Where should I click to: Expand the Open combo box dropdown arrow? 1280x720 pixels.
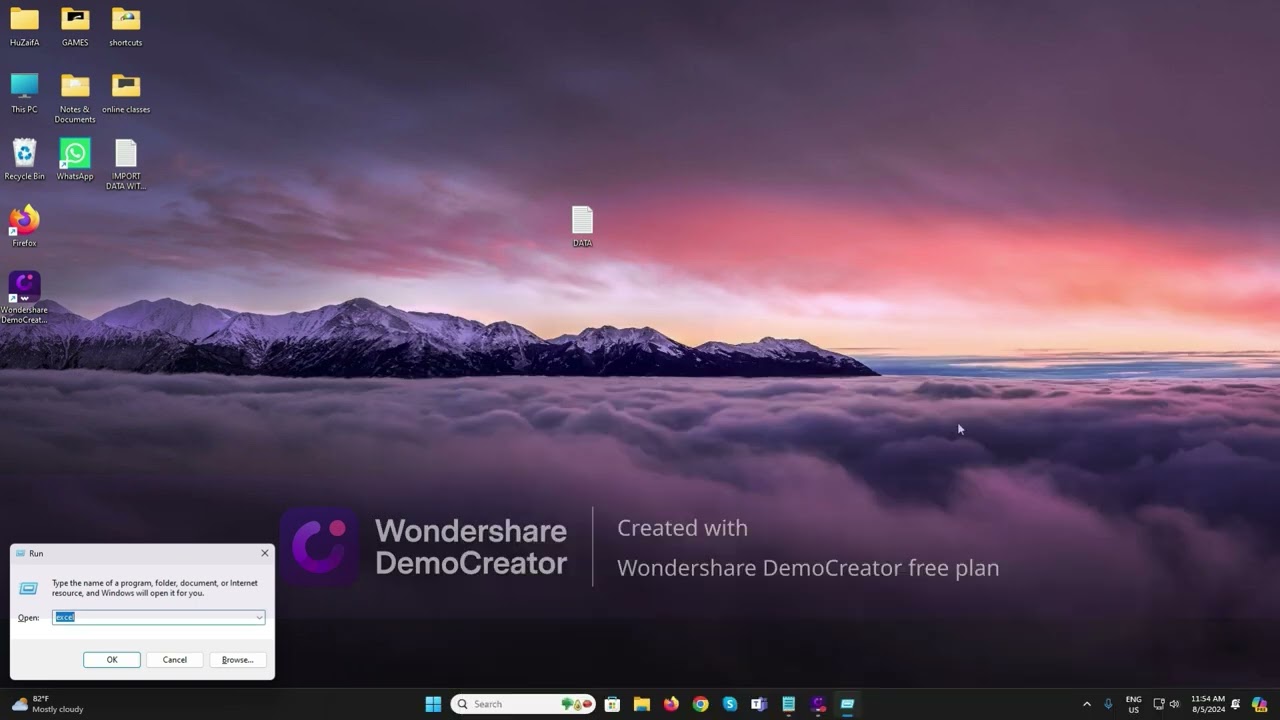point(259,617)
